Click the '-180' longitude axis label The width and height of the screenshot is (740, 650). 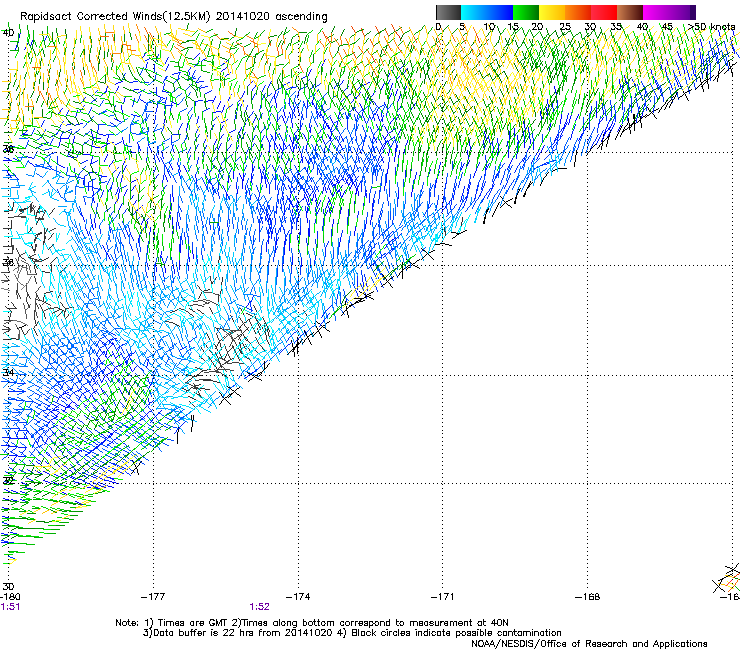point(10,597)
